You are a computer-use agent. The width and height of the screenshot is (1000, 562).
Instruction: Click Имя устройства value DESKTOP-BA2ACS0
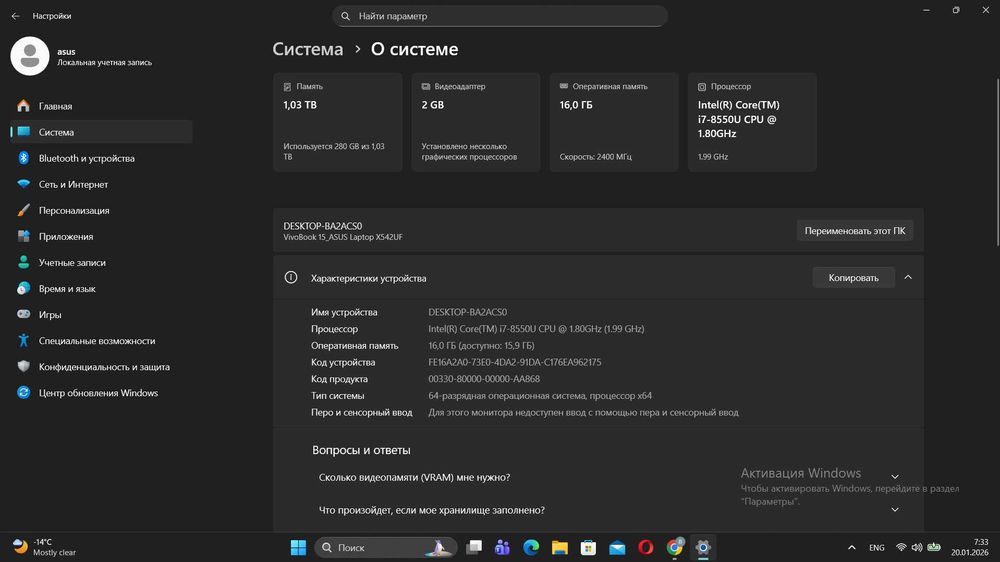click(467, 312)
